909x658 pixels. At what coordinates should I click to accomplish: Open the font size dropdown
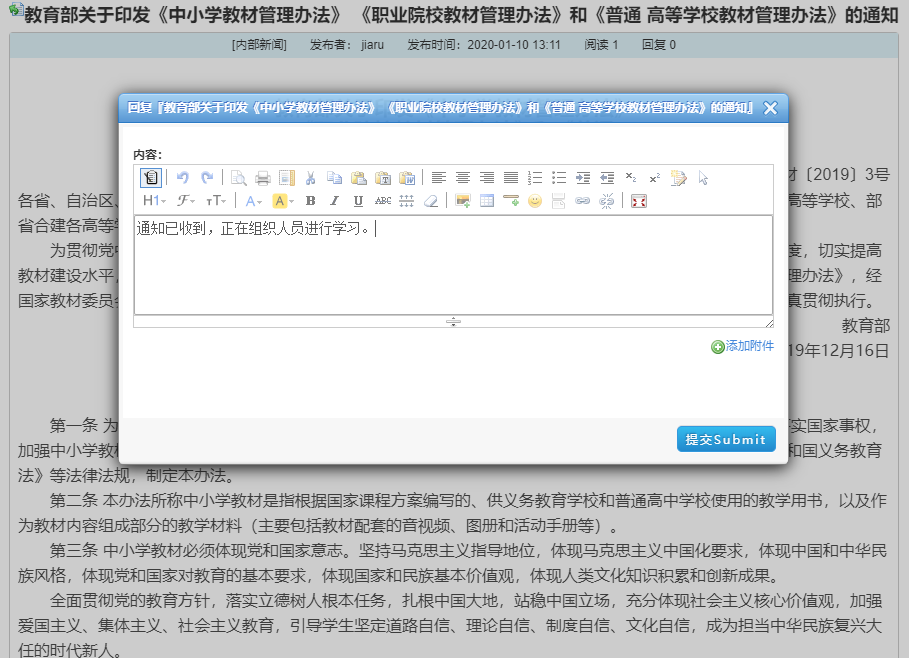click(217, 201)
